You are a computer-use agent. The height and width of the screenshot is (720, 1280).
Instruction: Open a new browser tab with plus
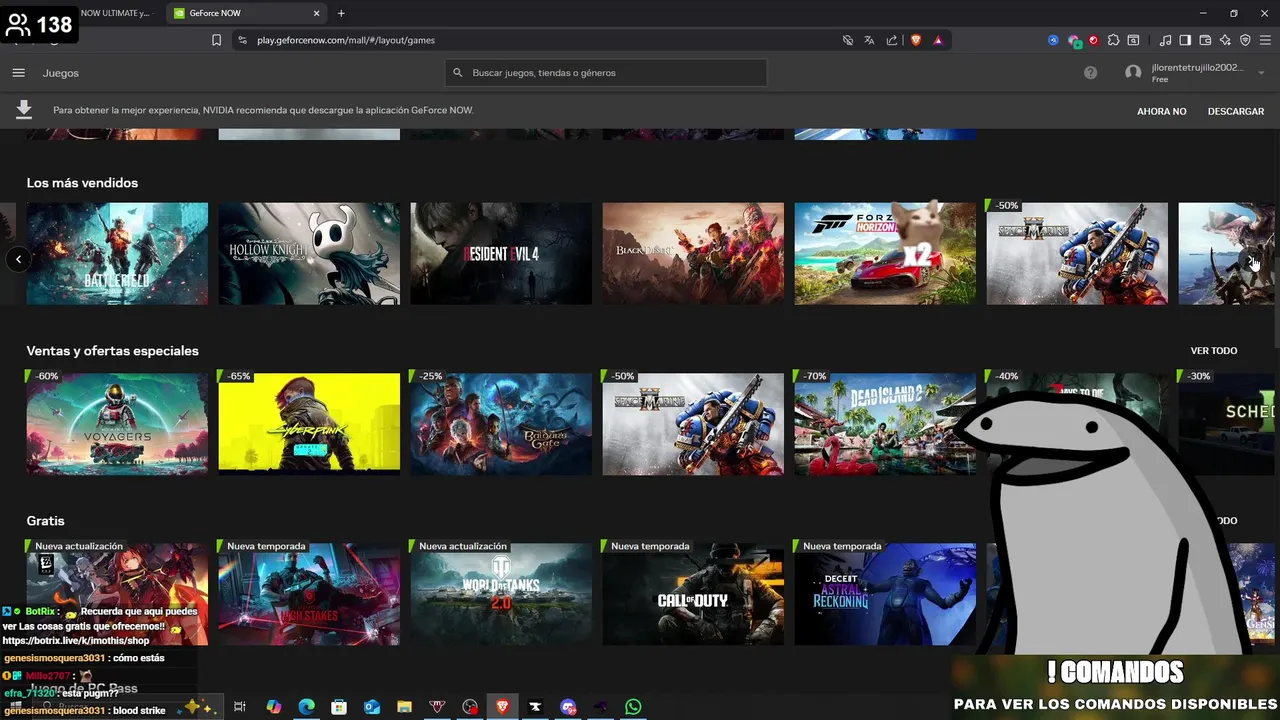pyautogui.click(x=341, y=13)
